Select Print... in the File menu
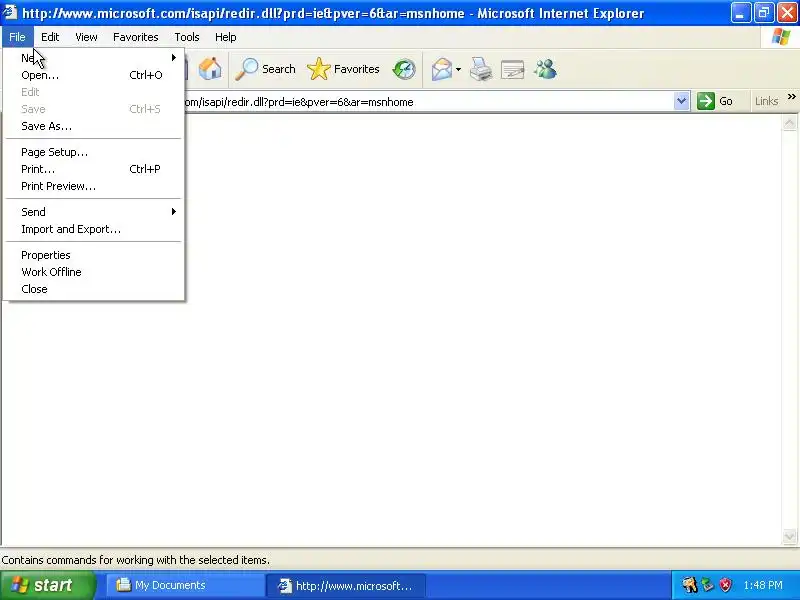Viewport: 800px width, 600px height. 94,169
